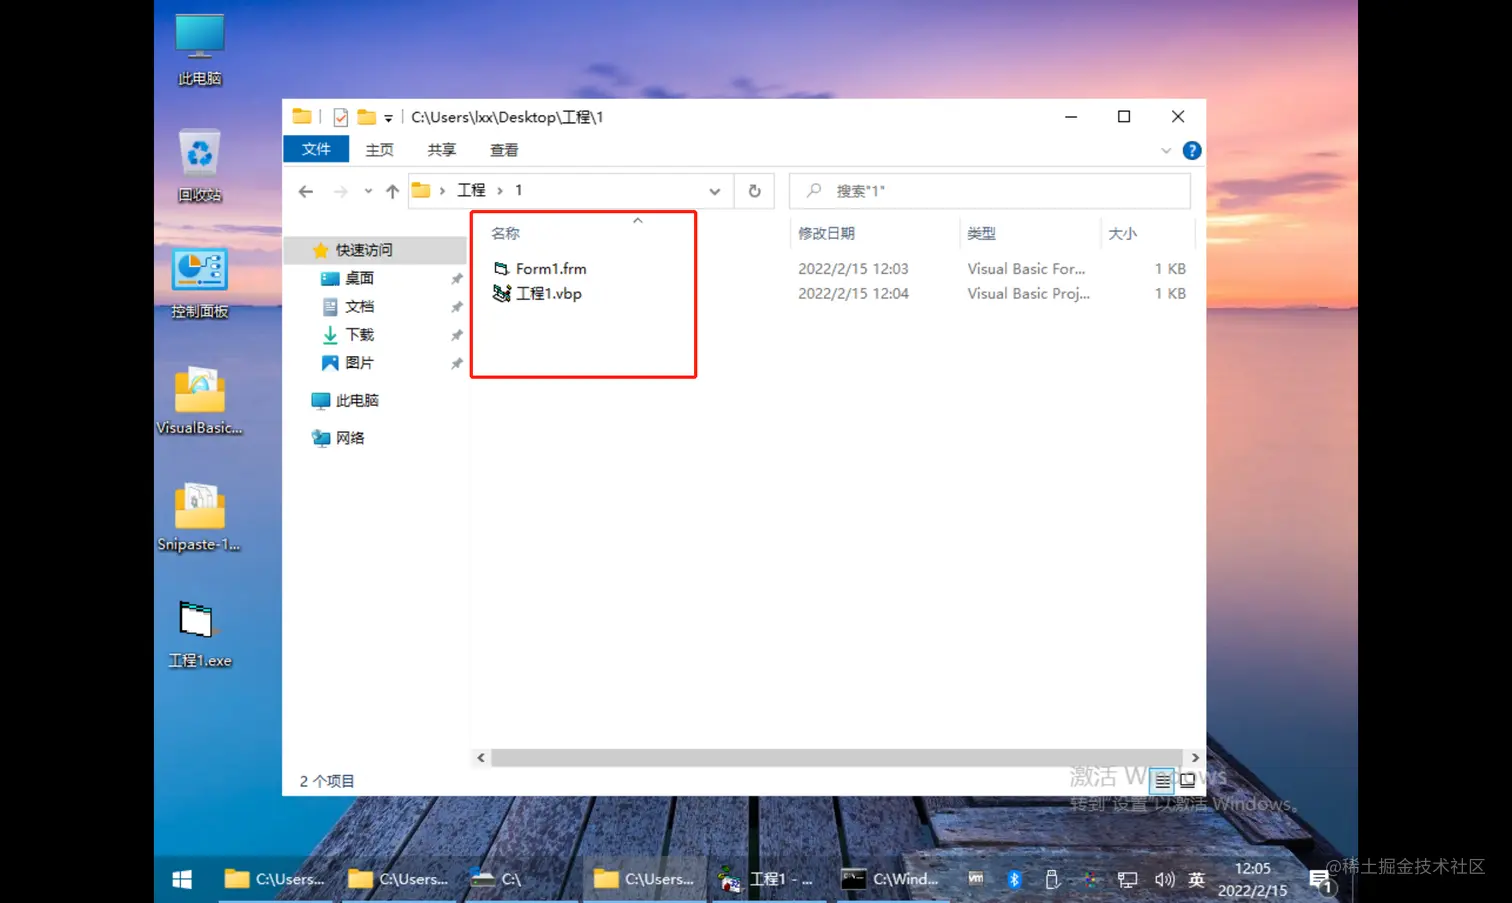Click the horizontal scrollbar track in file list
1512x903 pixels.
point(837,758)
